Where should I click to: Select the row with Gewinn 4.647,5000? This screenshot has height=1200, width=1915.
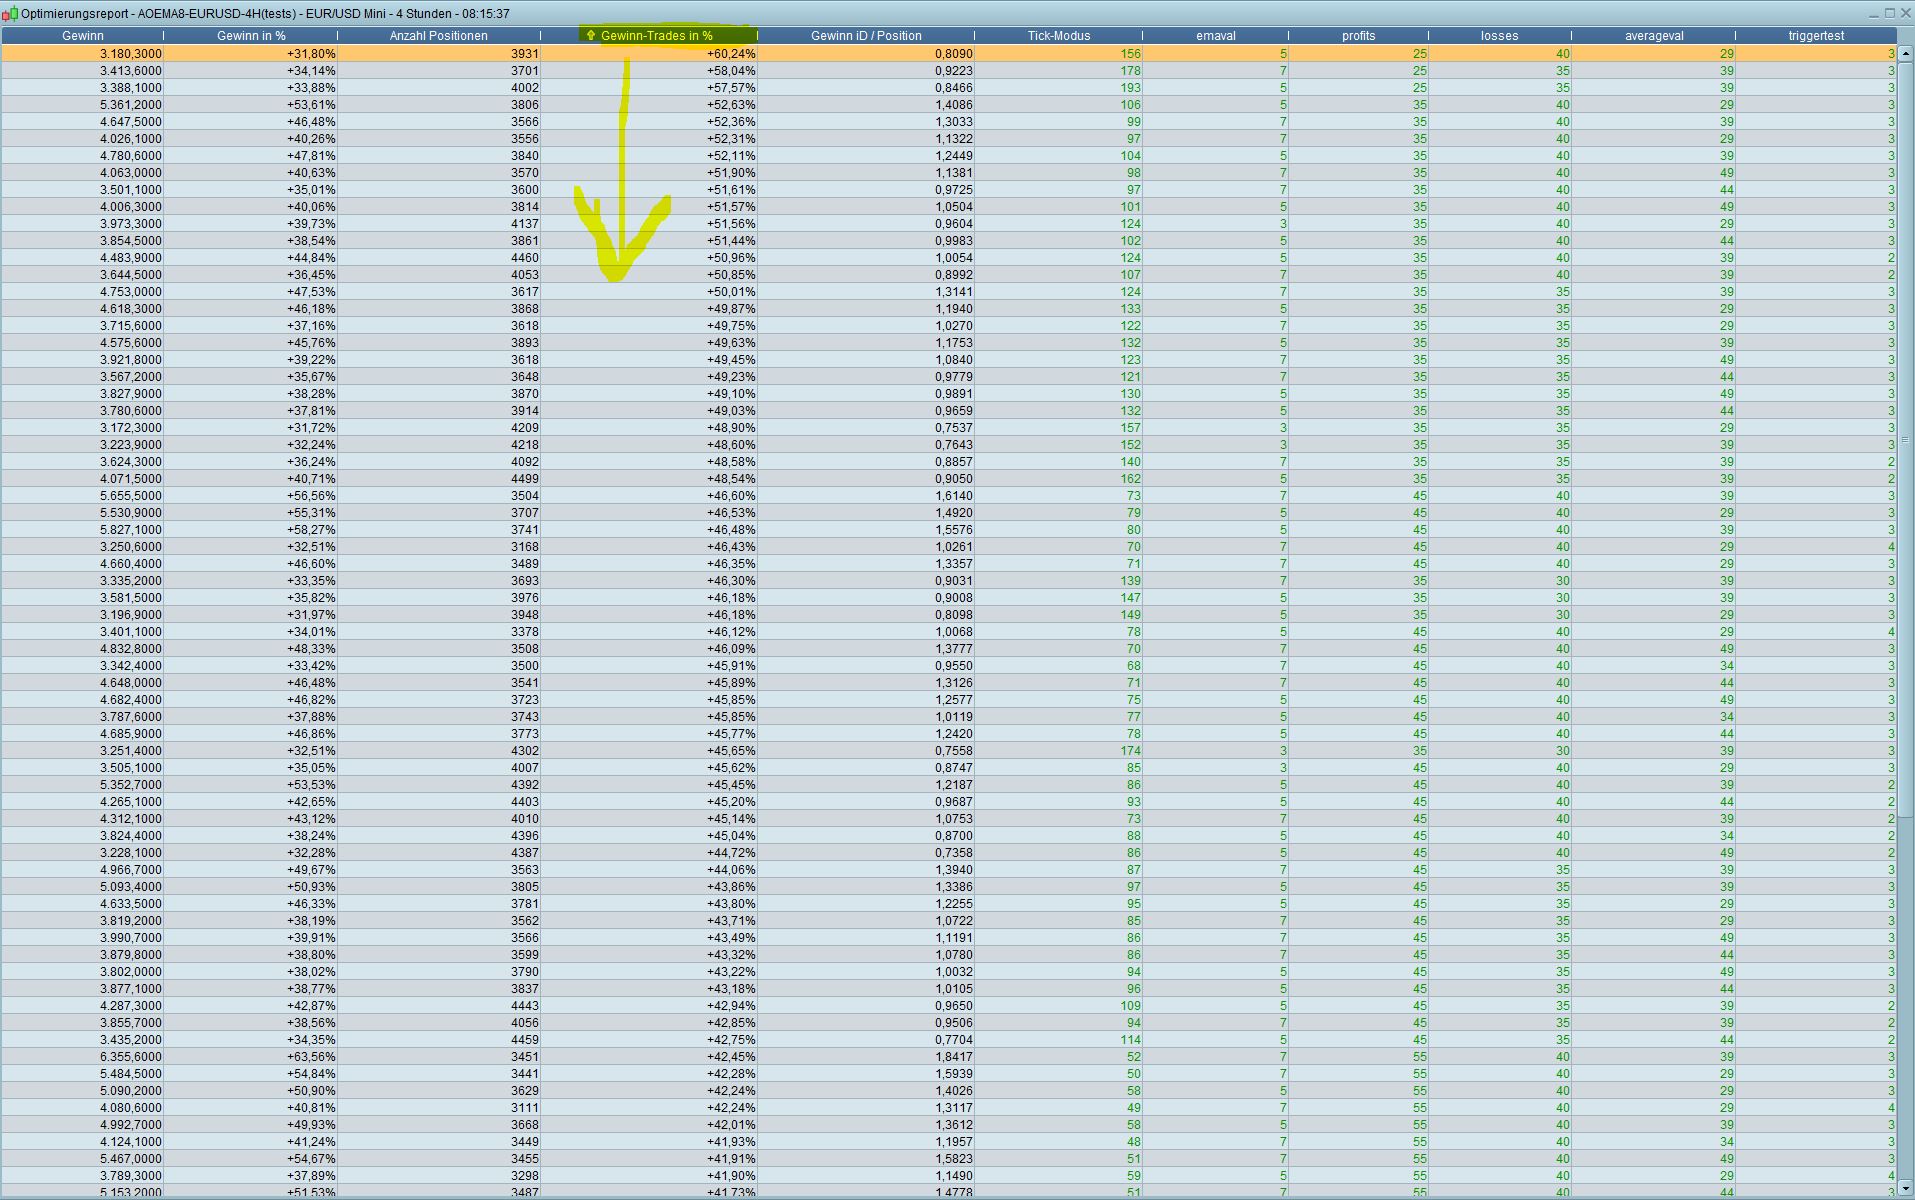point(948,122)
